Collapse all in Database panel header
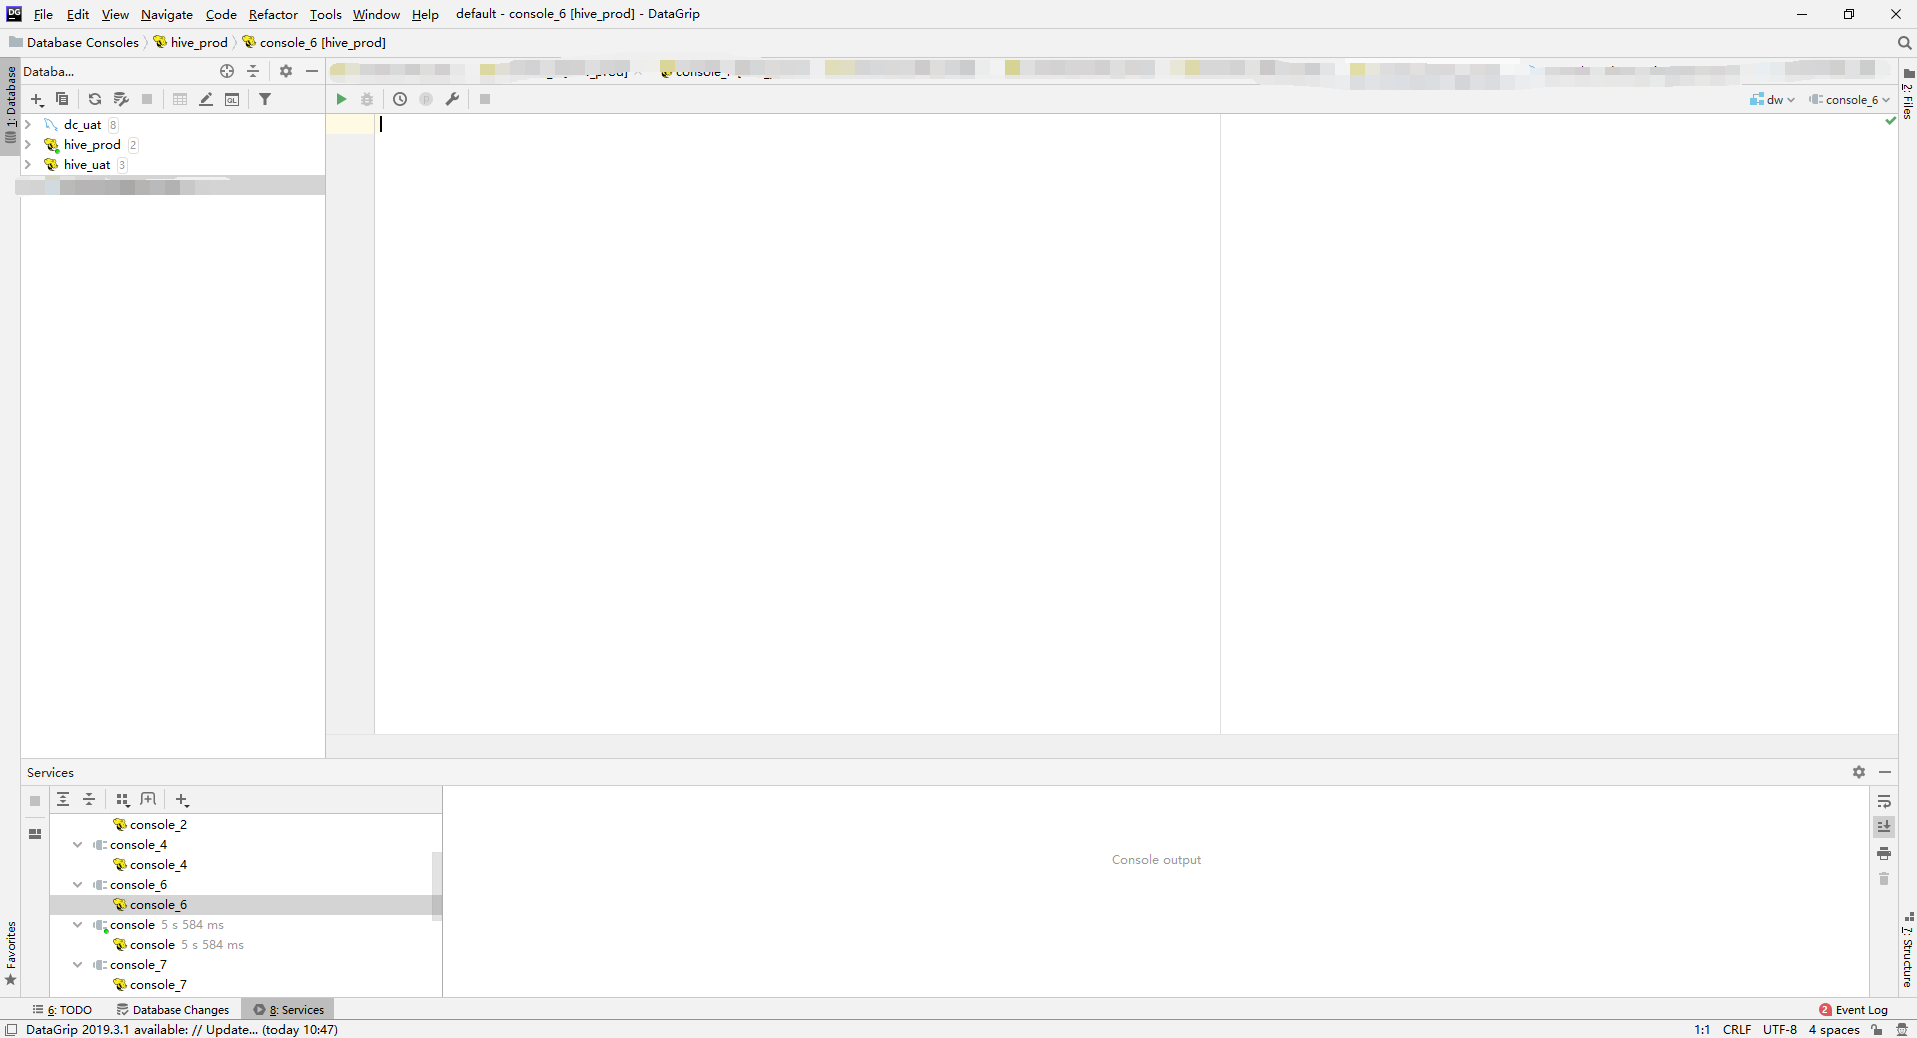This screenshot has width=1917, height=1038. tap(253, 71)
